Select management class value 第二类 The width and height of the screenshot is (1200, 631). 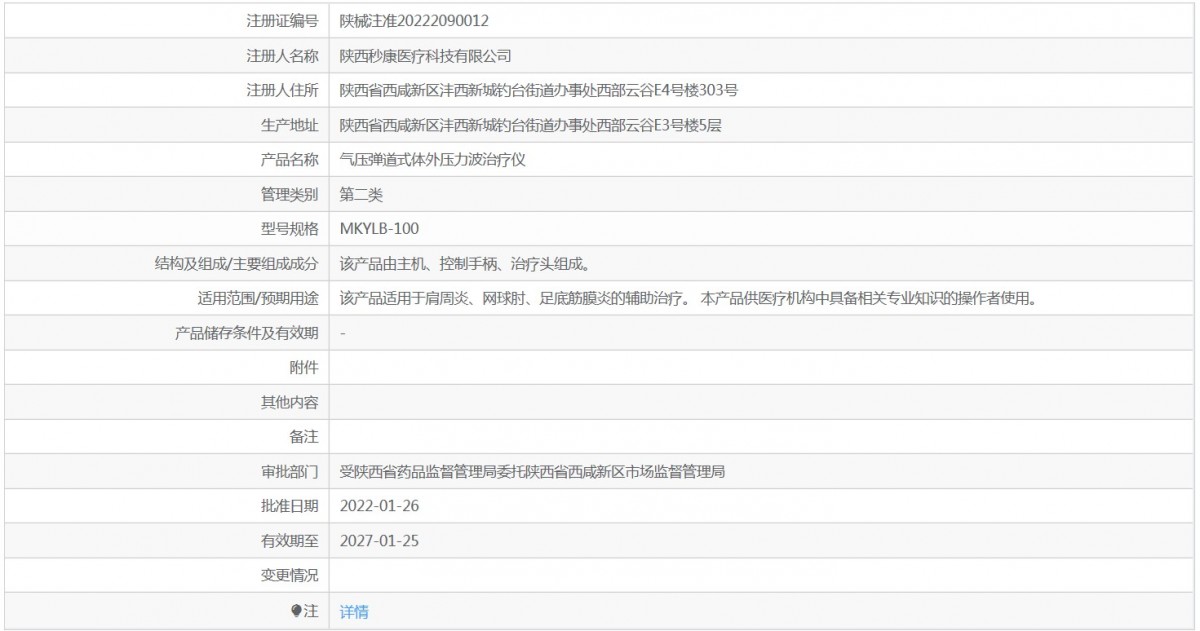361,194
